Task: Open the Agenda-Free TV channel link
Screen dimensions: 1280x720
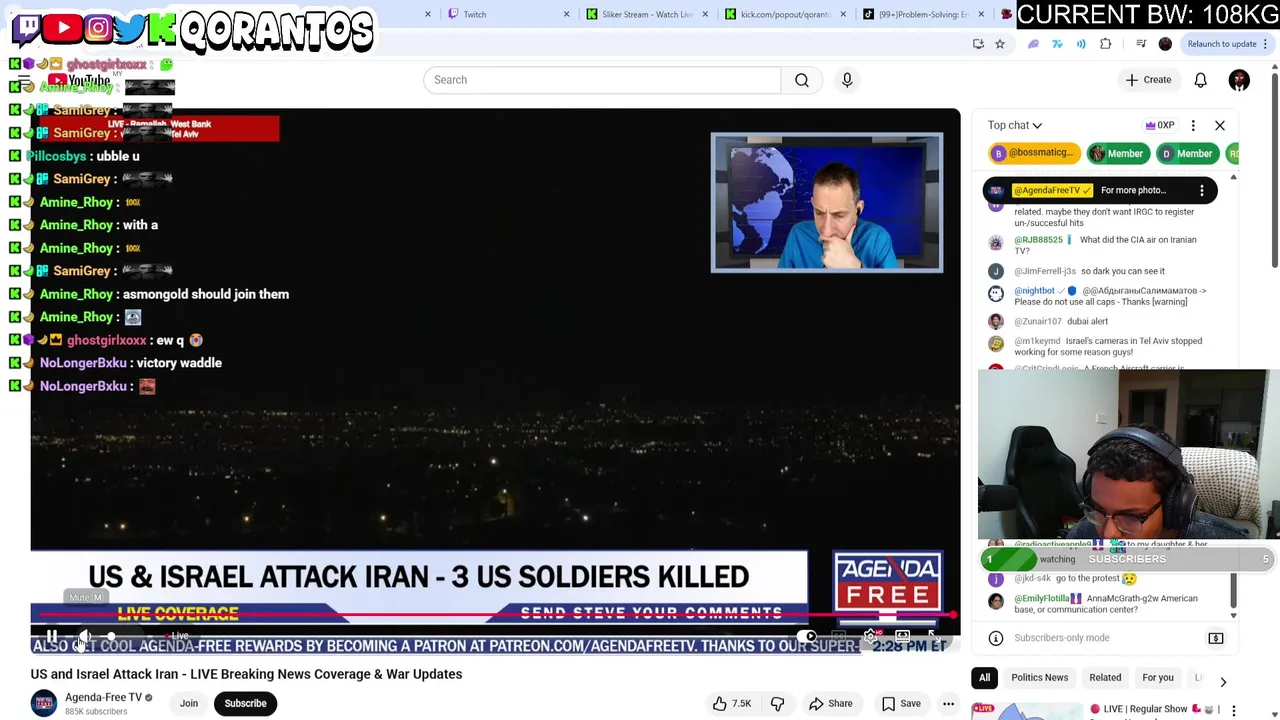Action: 104,697
